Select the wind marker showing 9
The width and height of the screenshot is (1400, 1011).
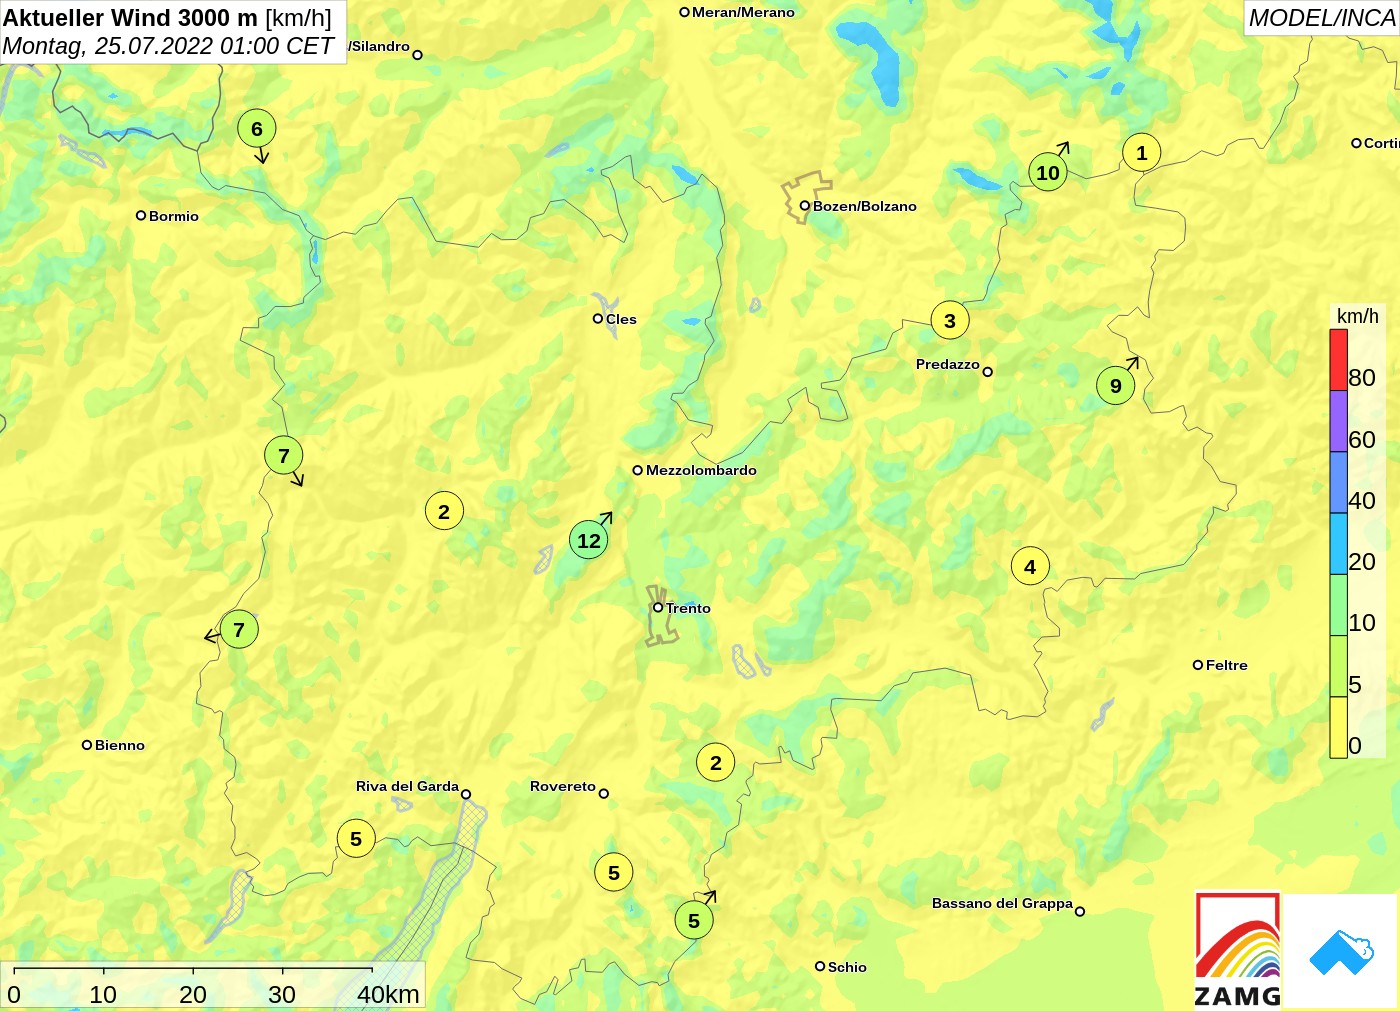pos(1116,386)
